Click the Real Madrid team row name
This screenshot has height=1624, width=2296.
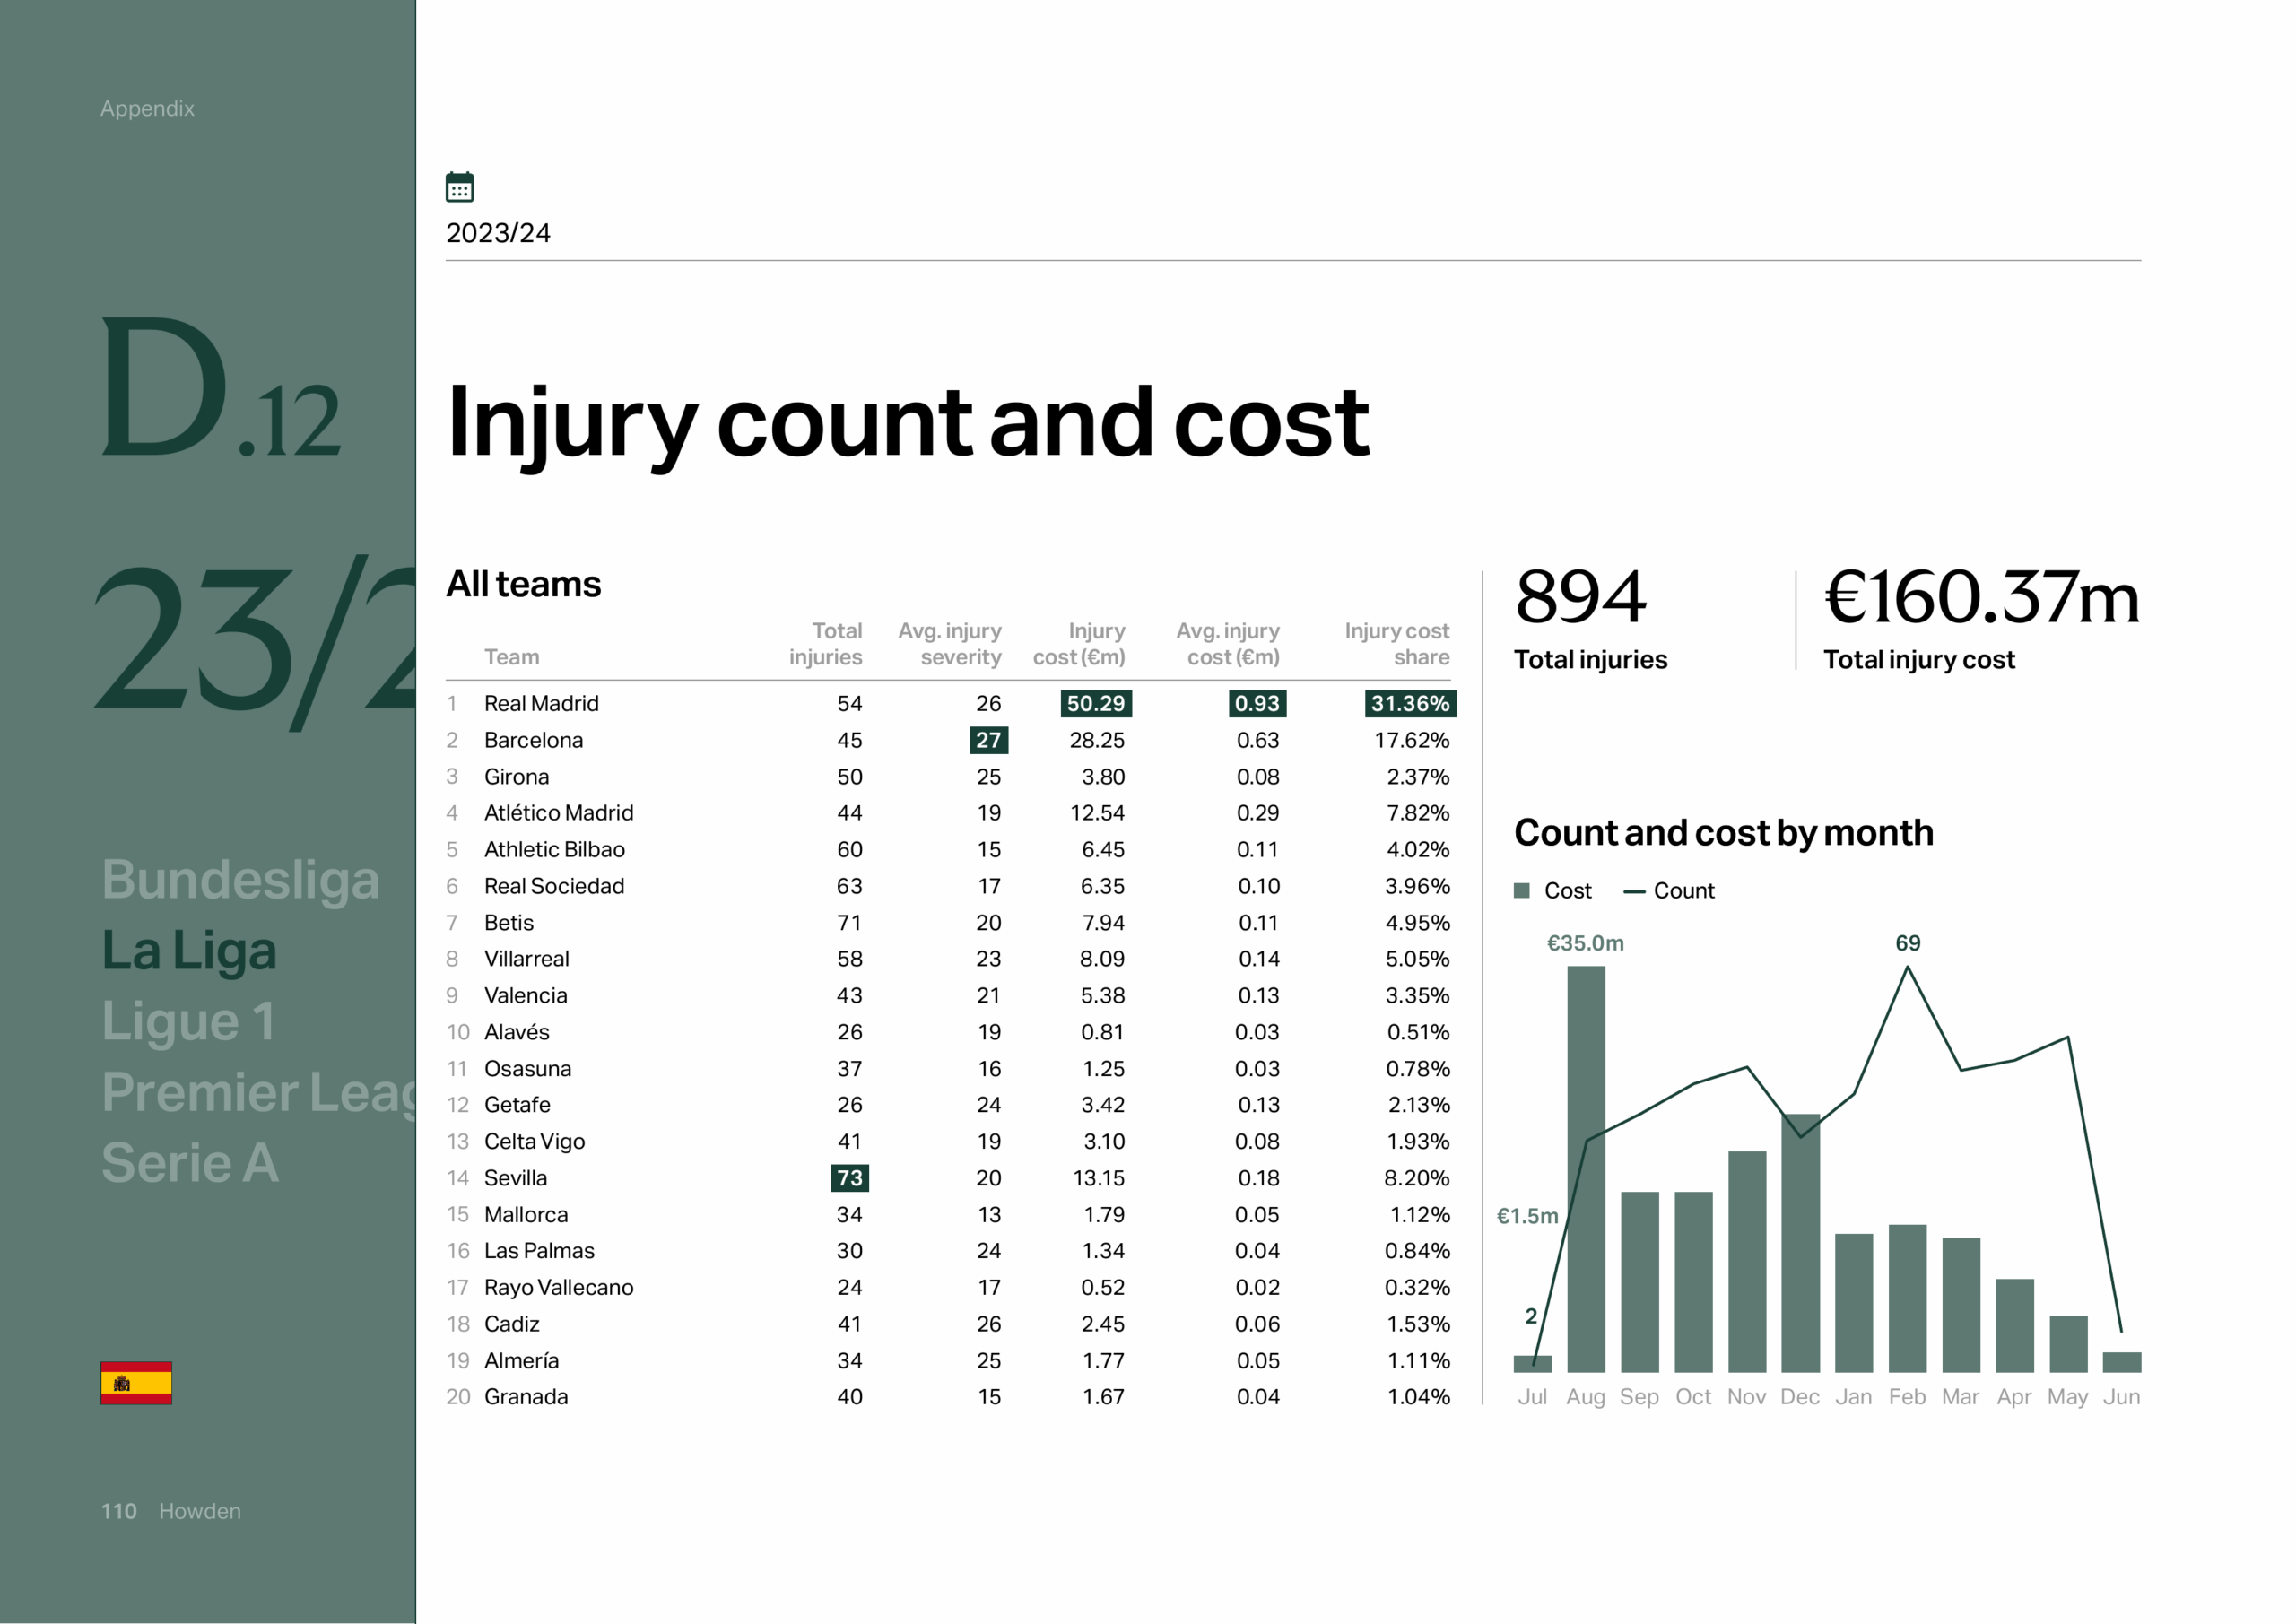pyautogui.click(x=541, y=703)
